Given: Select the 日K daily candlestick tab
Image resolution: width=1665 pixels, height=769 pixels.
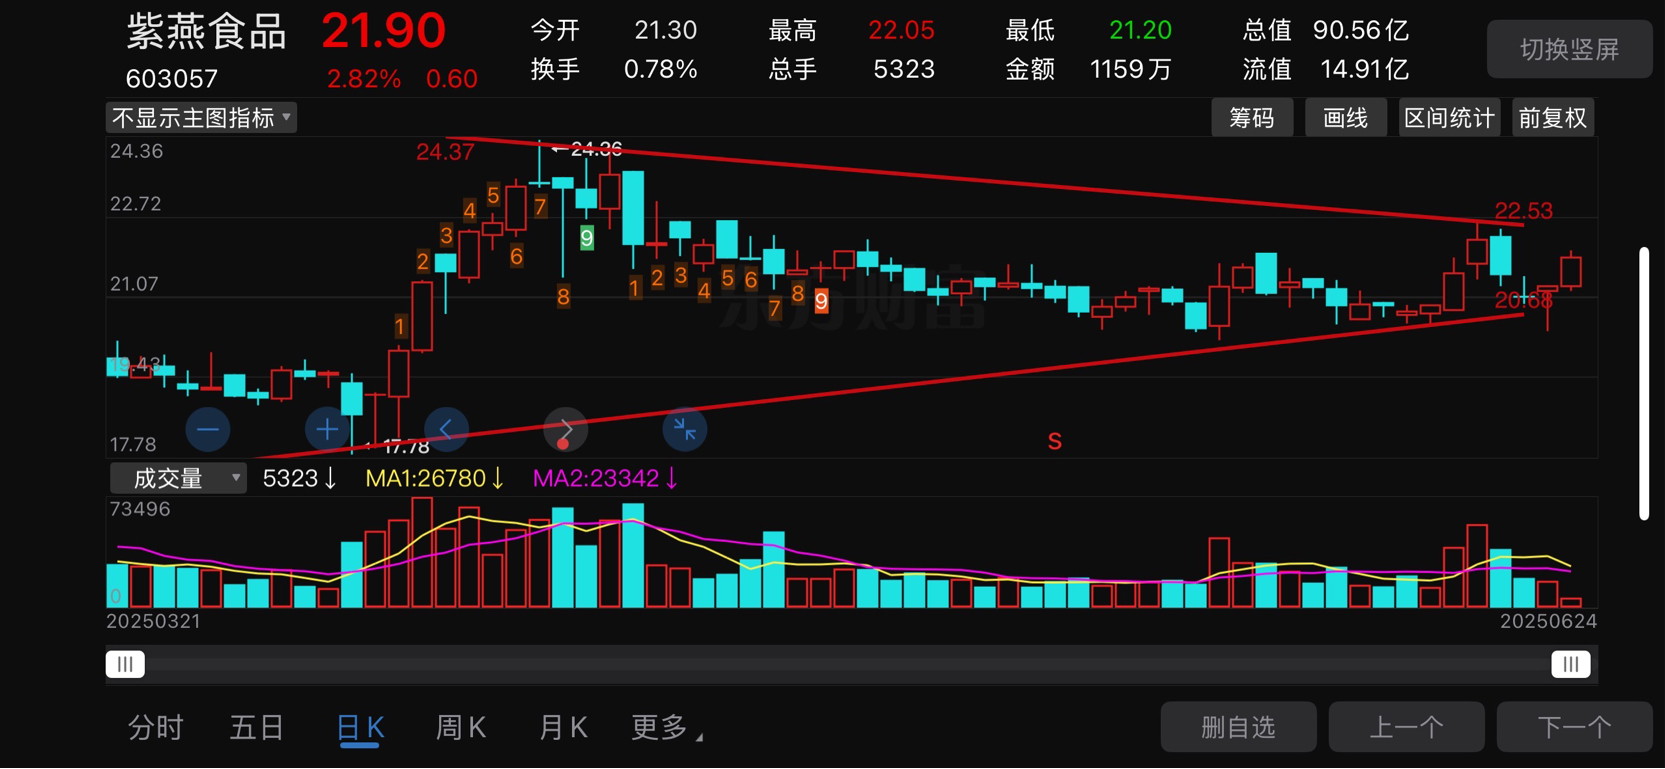Looking at the screenshot, I should [x=360, y=728].
